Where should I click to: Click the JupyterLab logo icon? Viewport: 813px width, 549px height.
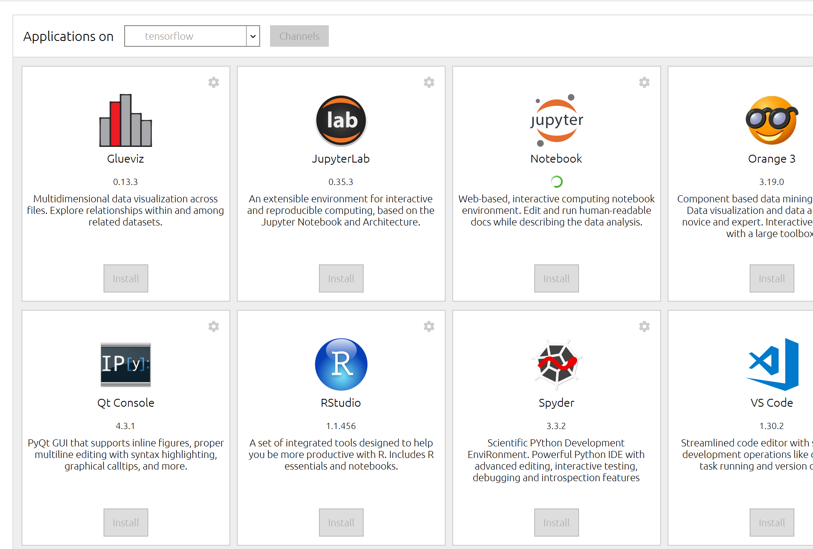(x=341, y=121)
